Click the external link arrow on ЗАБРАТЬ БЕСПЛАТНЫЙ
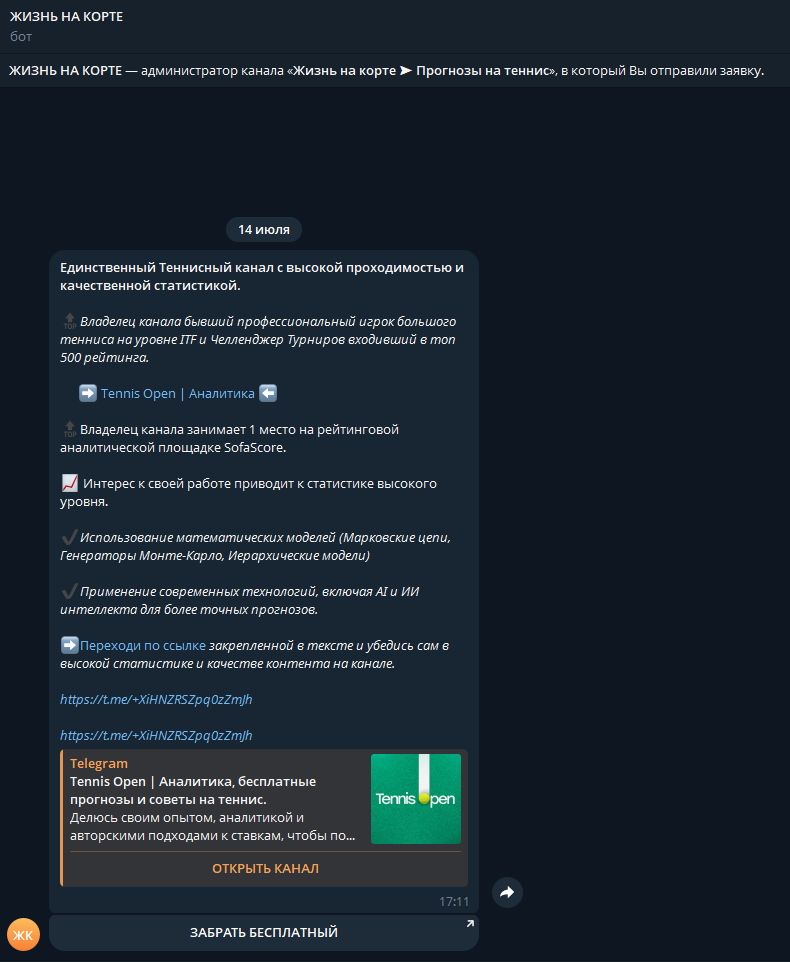Image resolution: width=790 pixels, height=962 pixels. pyautogui.click(x=470, y=923)
